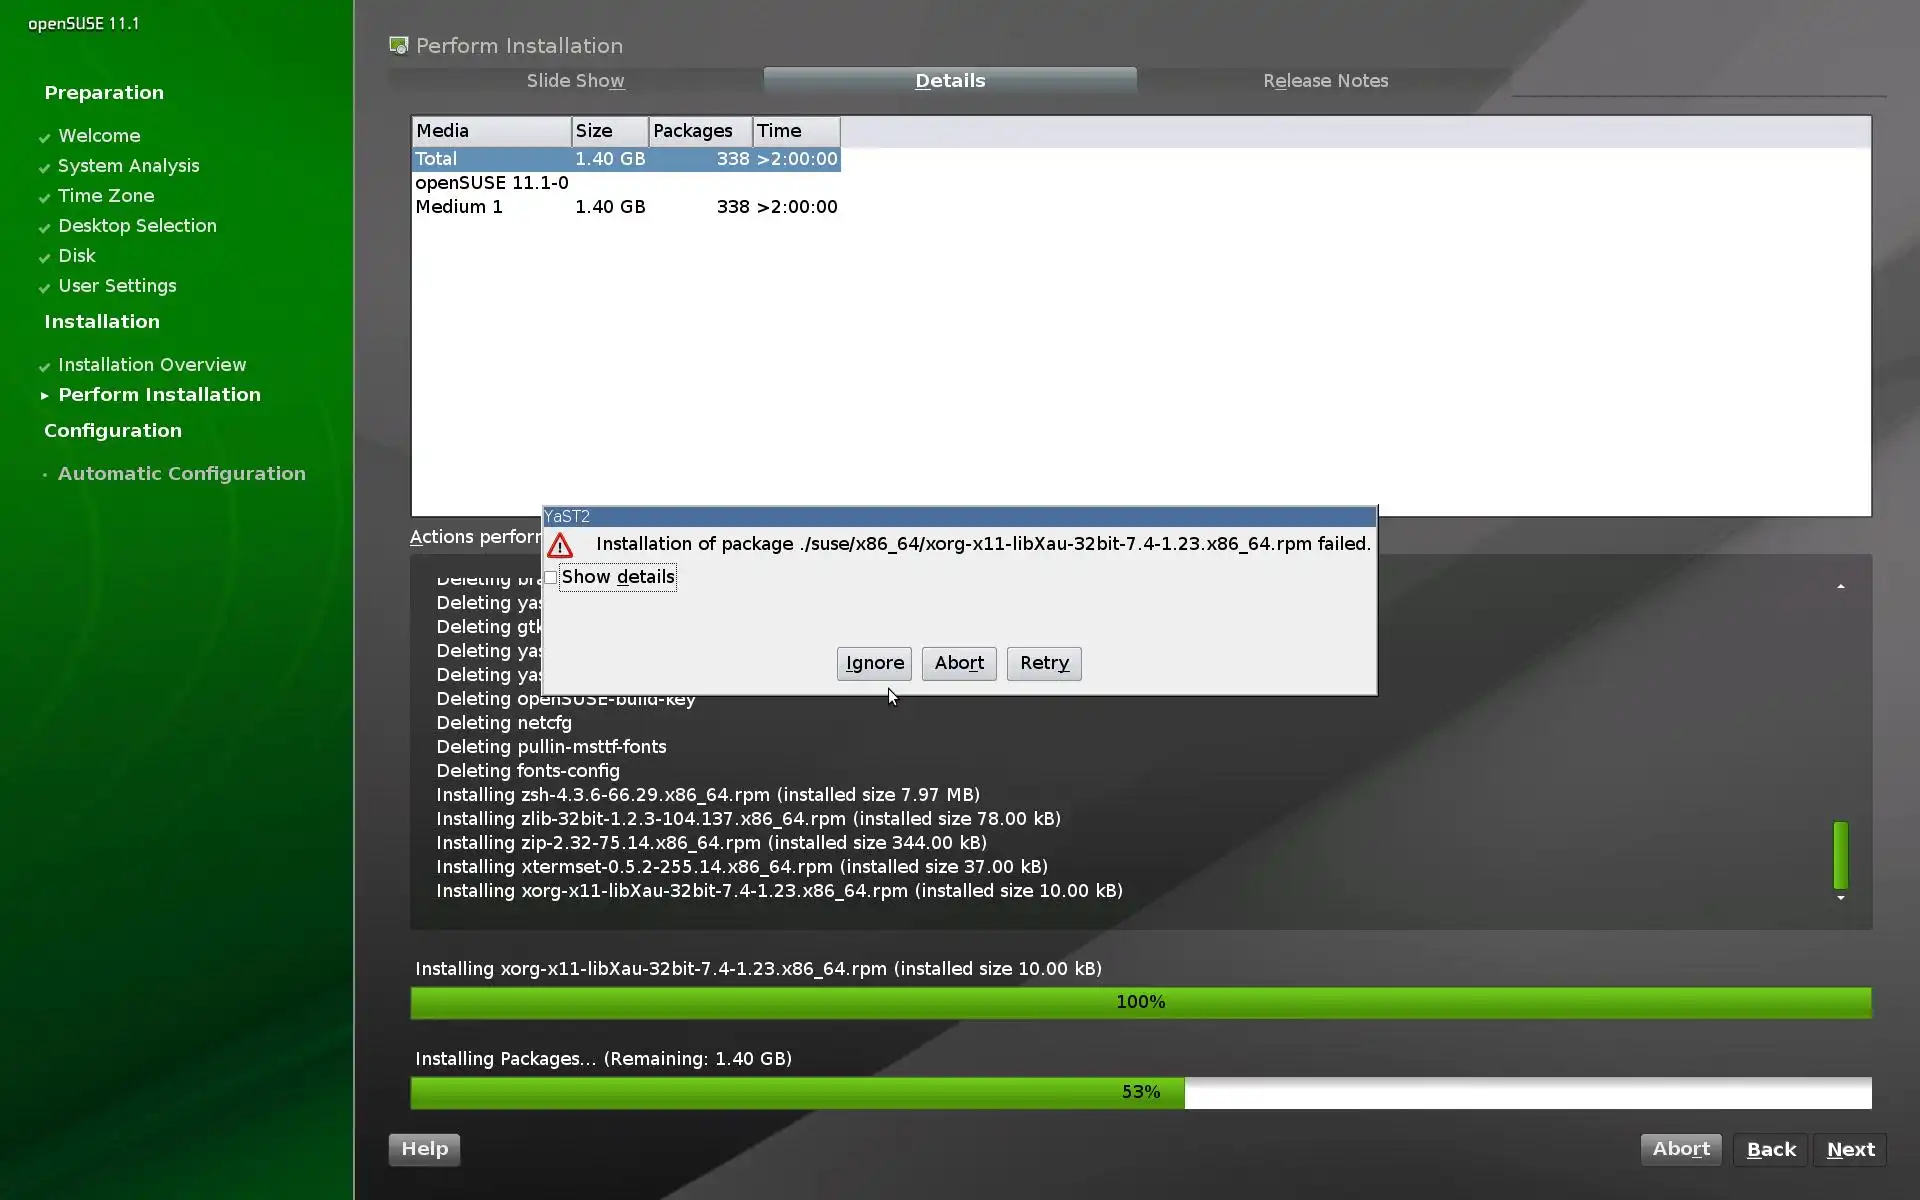Open the Release Notes tab

pos(1325,81)
